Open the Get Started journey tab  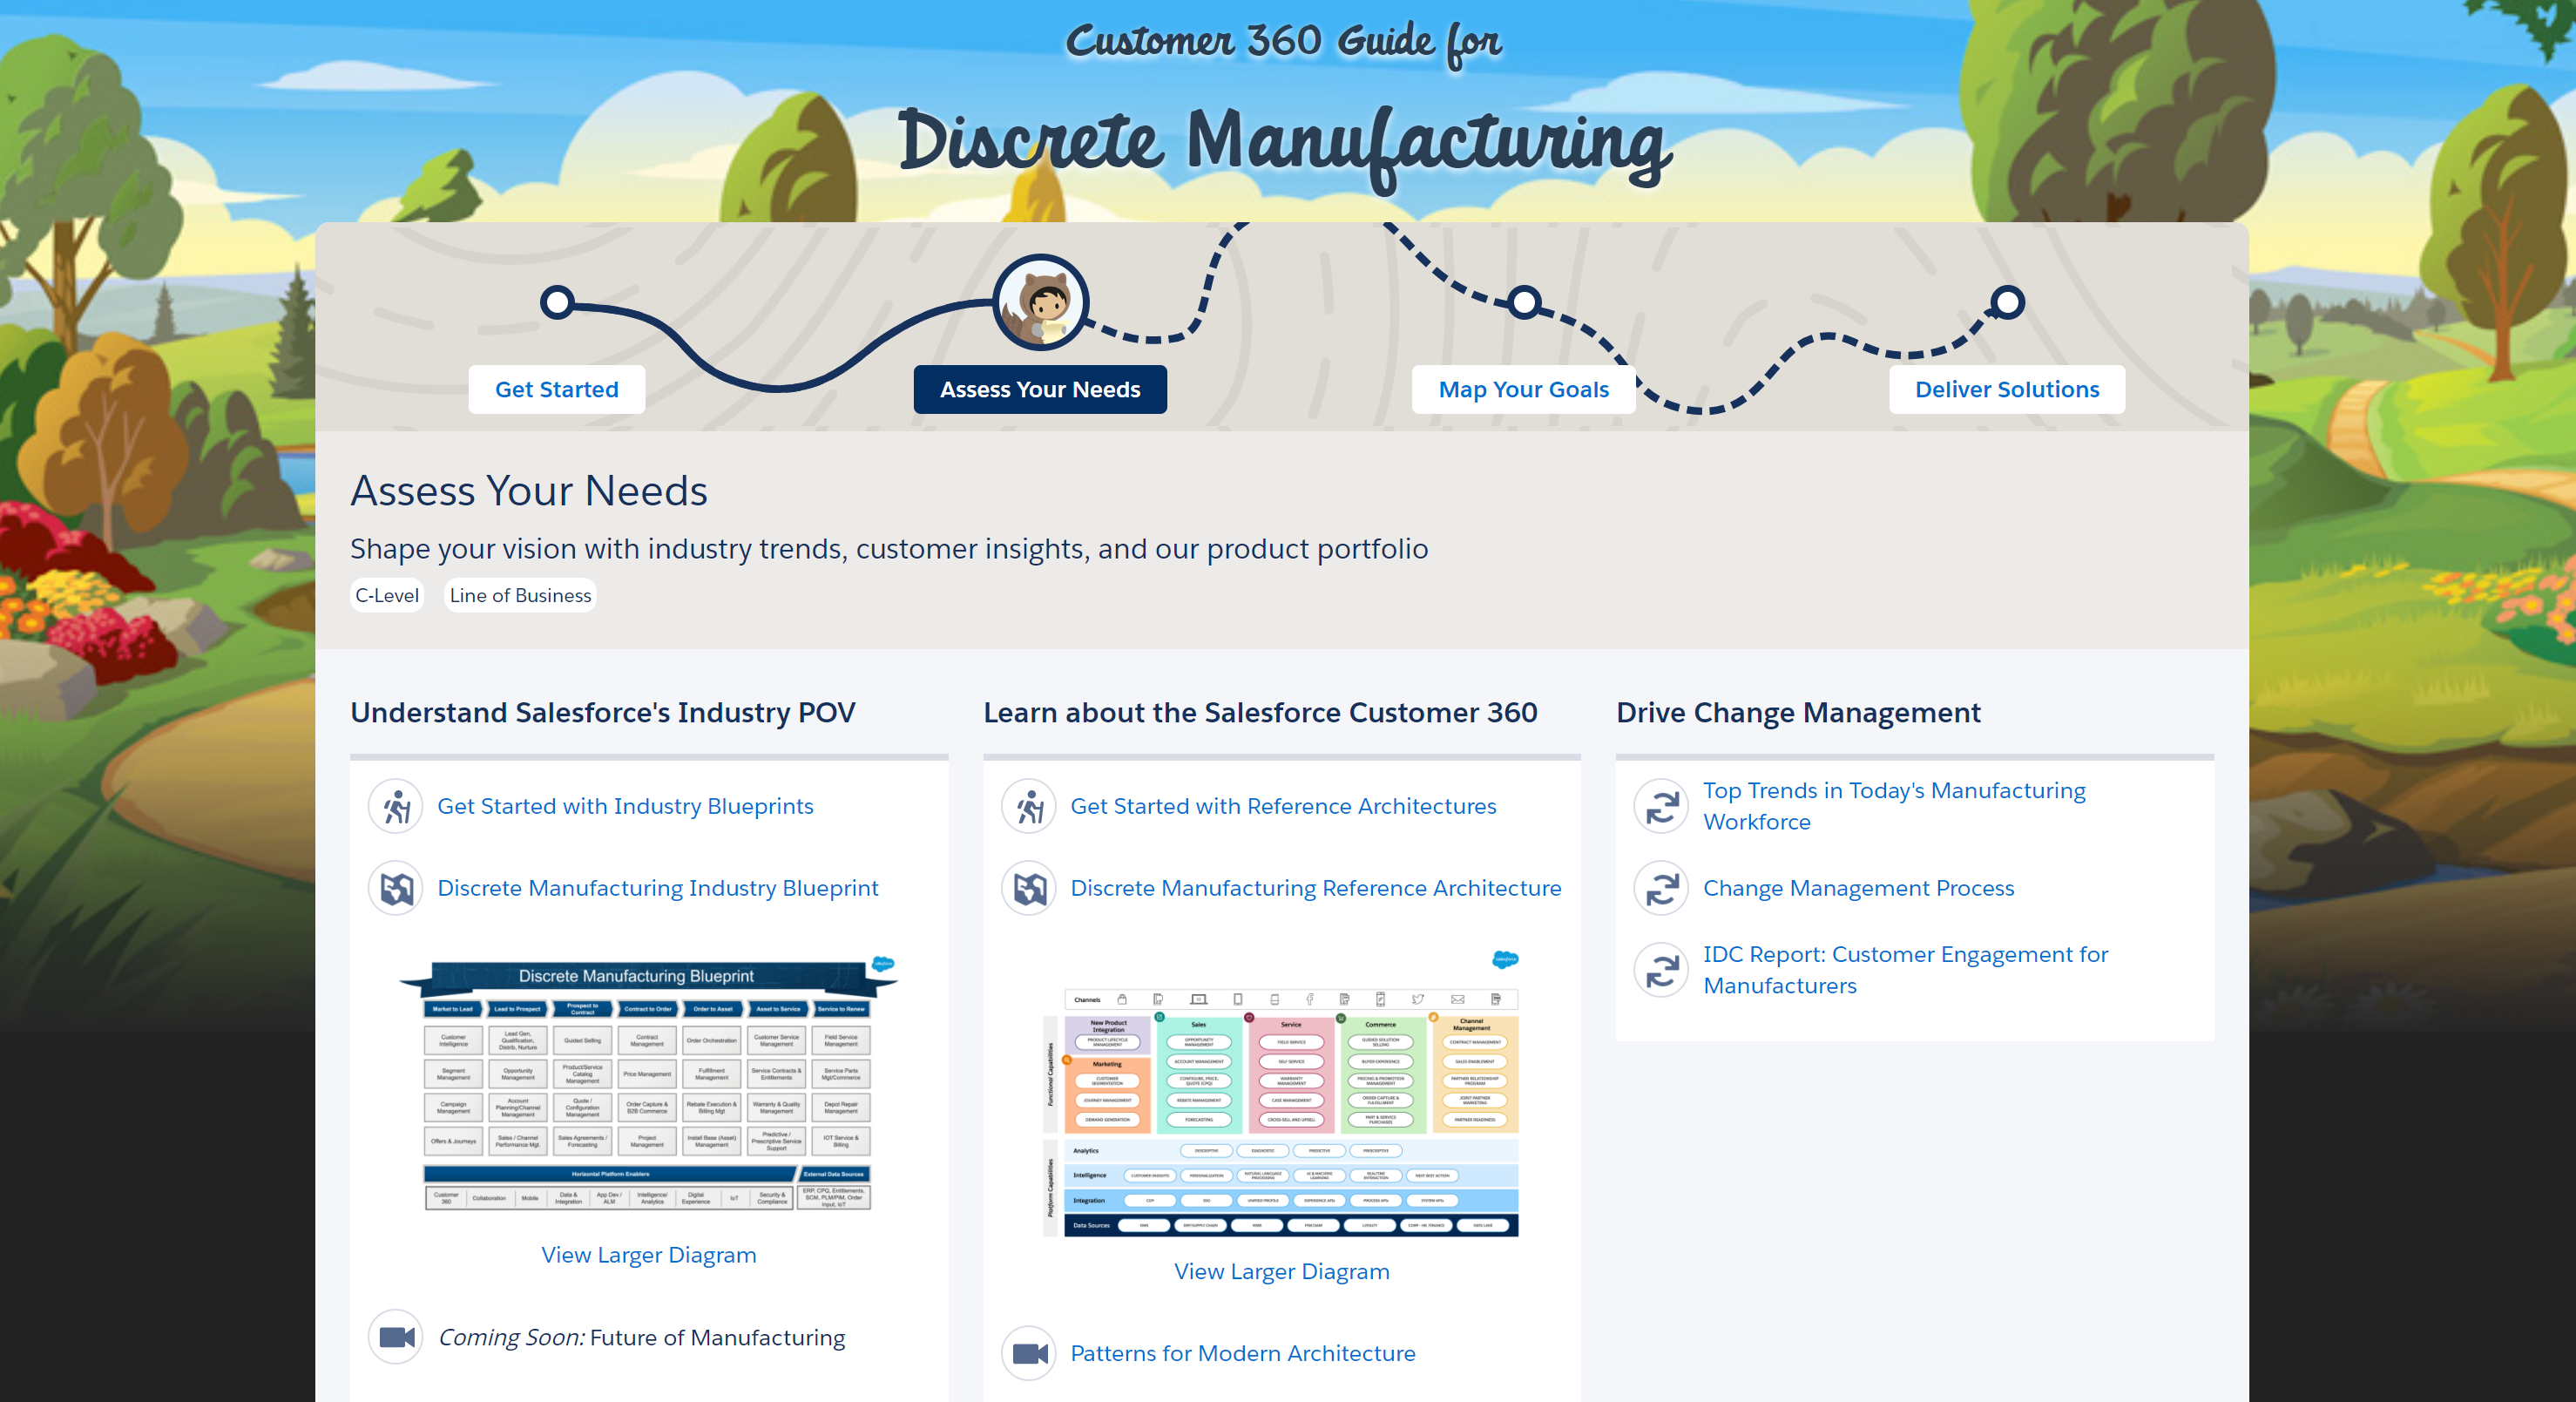(556, 389)
